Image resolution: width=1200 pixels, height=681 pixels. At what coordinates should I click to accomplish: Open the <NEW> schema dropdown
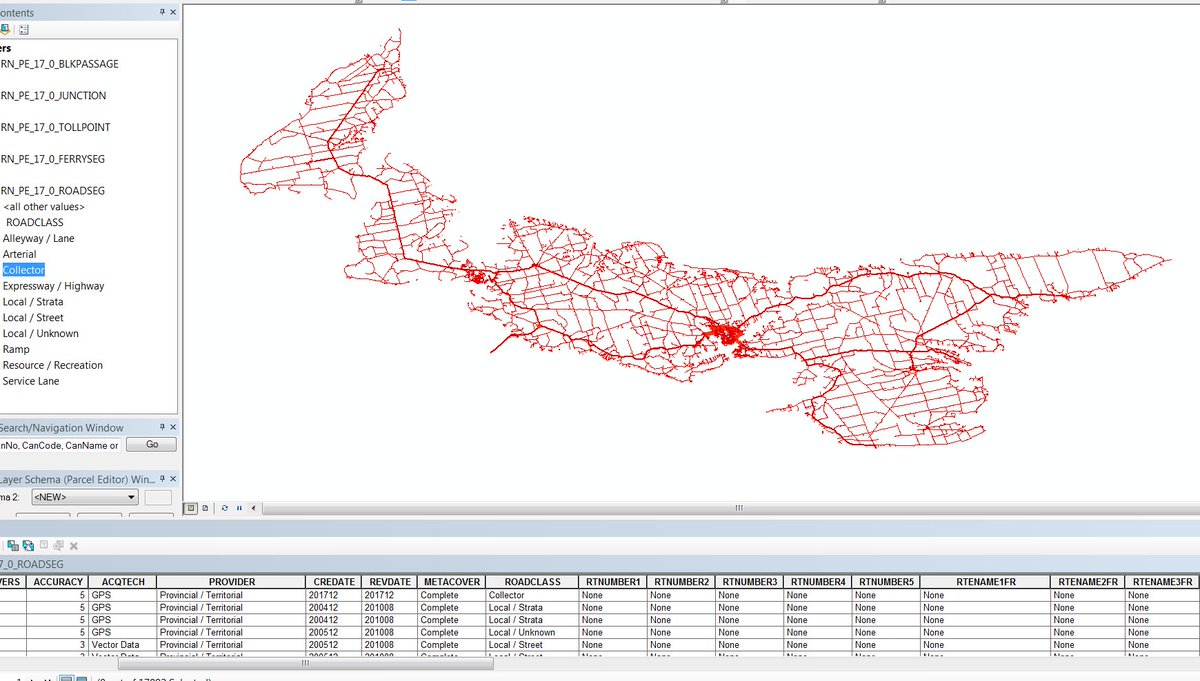84,497
